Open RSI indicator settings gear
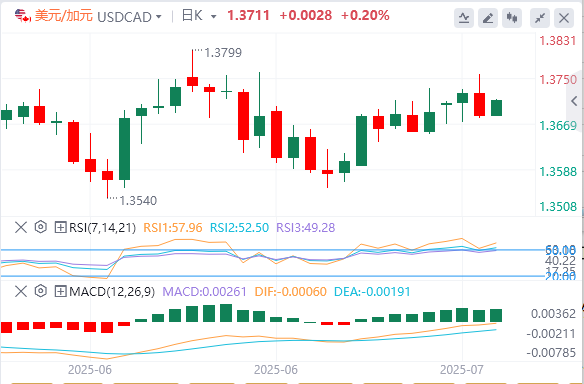The height and width of the screenshot is (384, 584). coord(41,227)
